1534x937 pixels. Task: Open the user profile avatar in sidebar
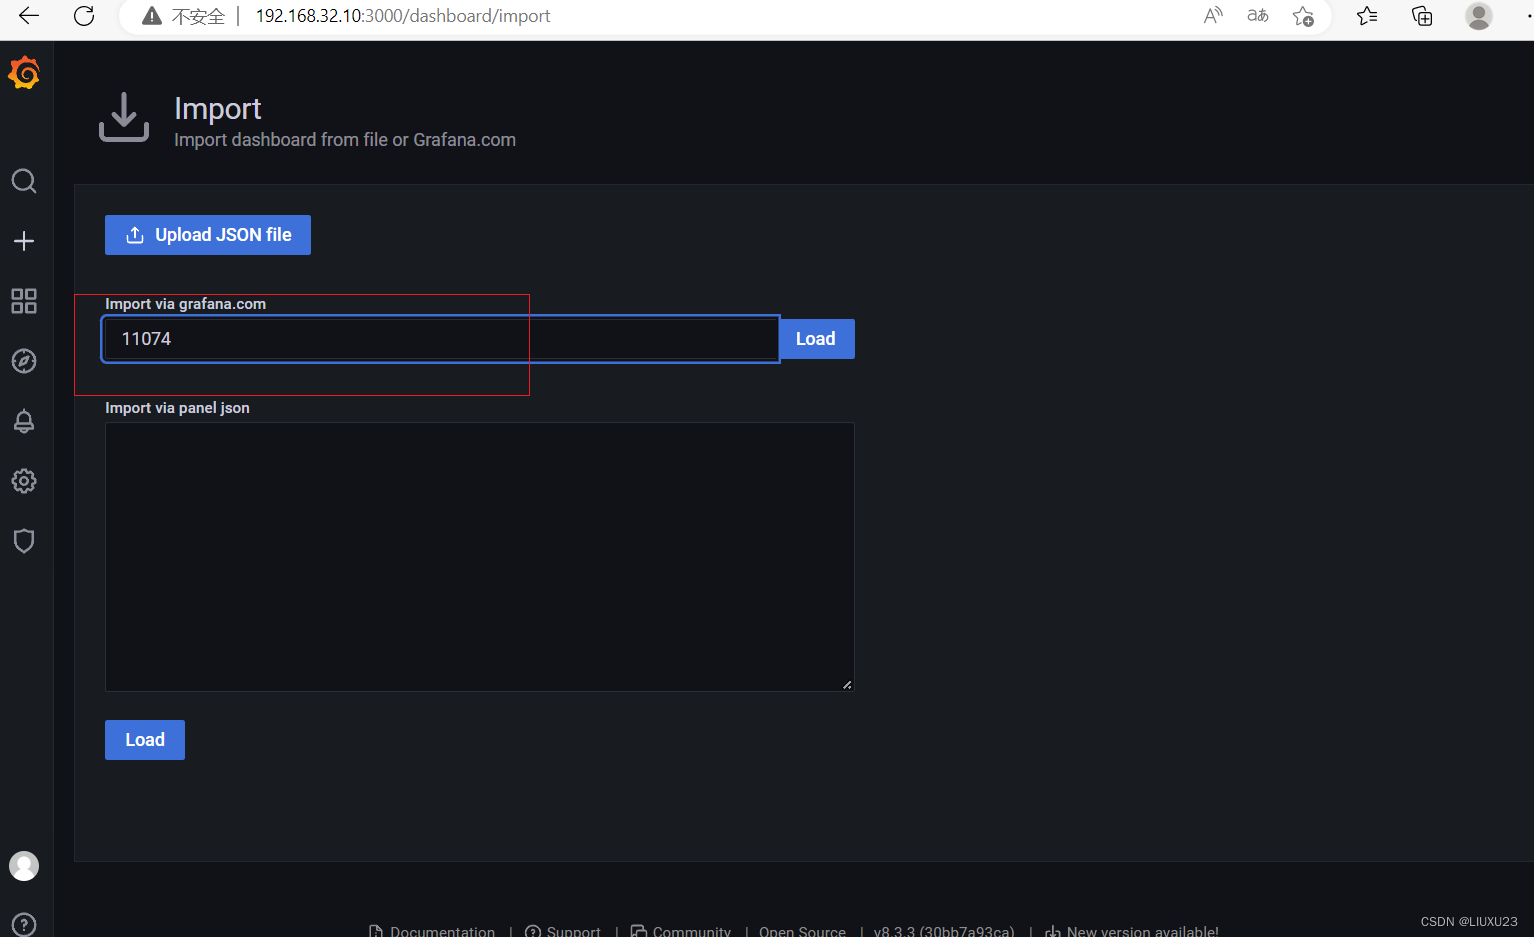pos(24,866)
